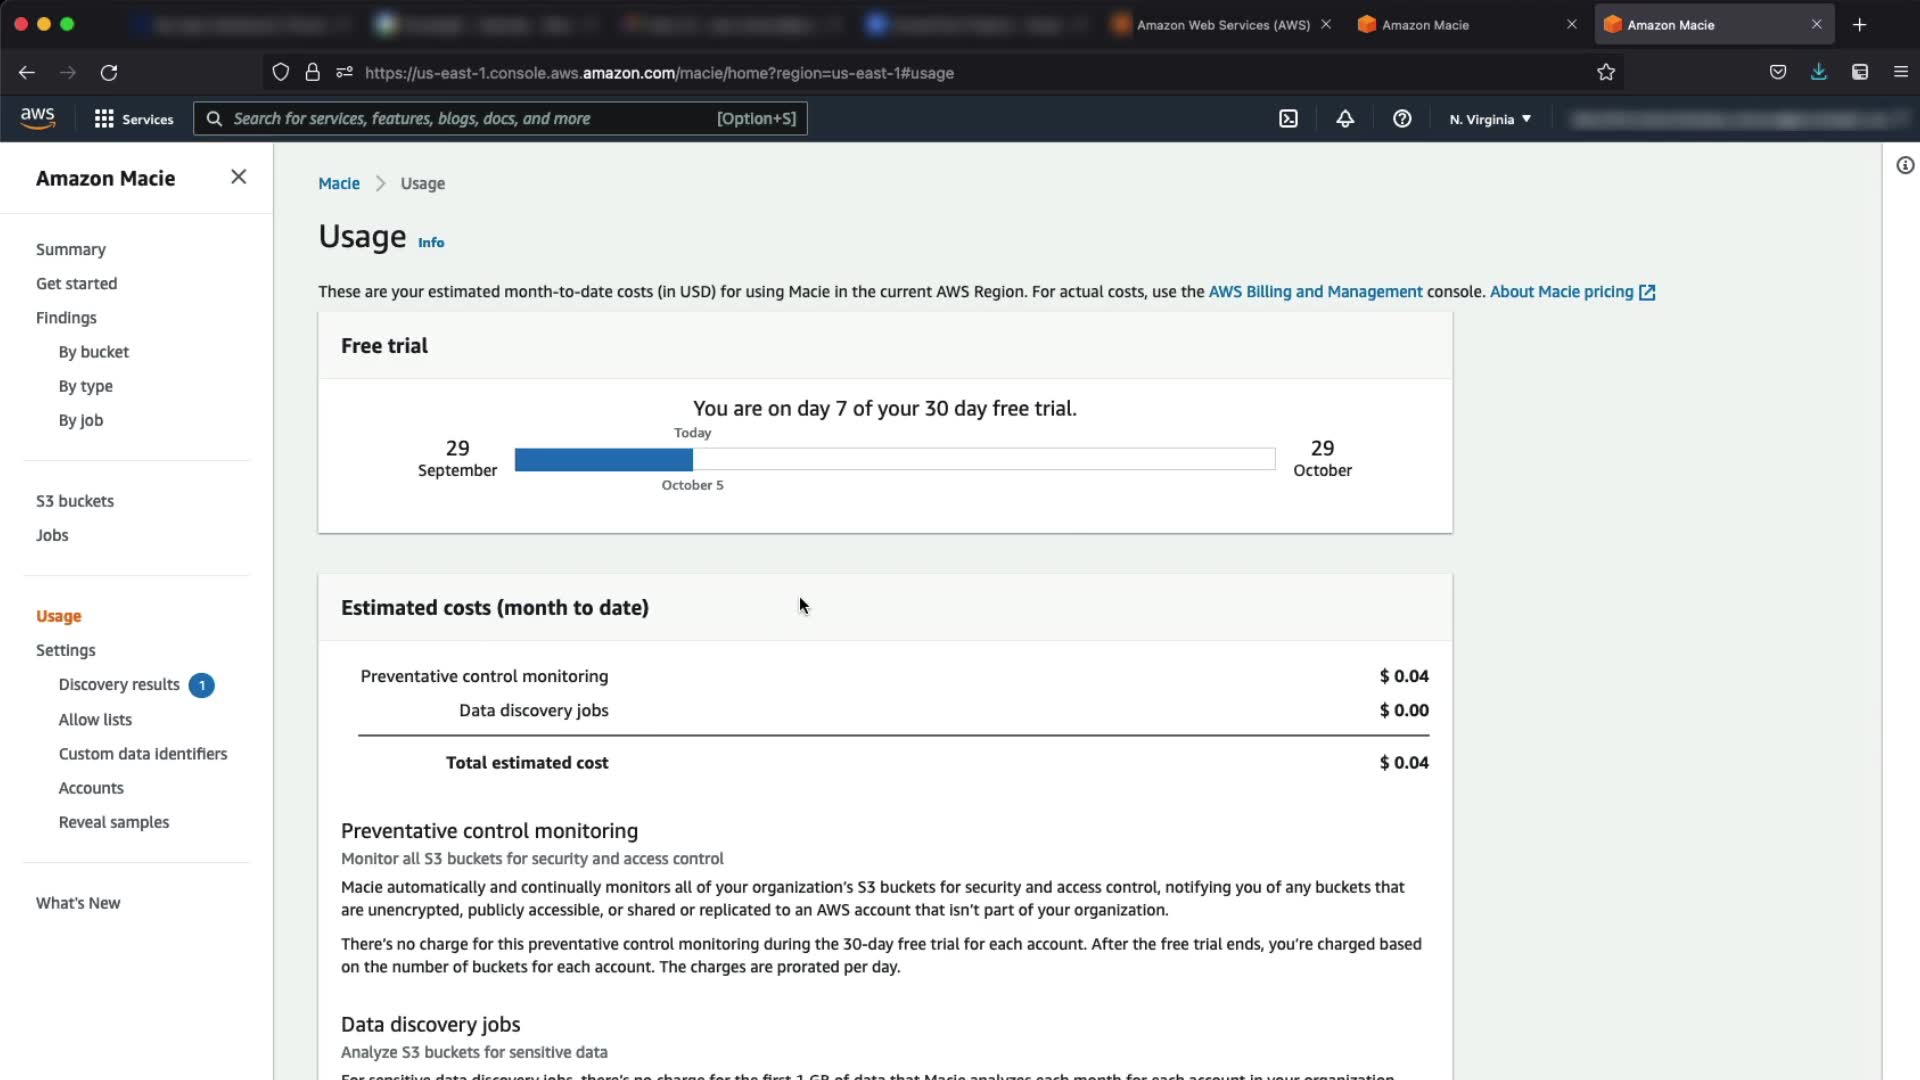Switch to Amazon Web Services (AWS) tab

(x=1222, y=25)
